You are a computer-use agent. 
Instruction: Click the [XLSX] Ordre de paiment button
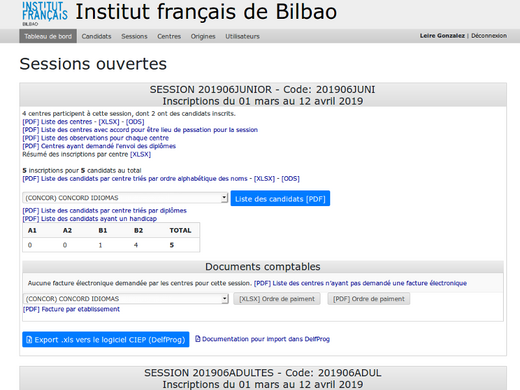point(277,299)
